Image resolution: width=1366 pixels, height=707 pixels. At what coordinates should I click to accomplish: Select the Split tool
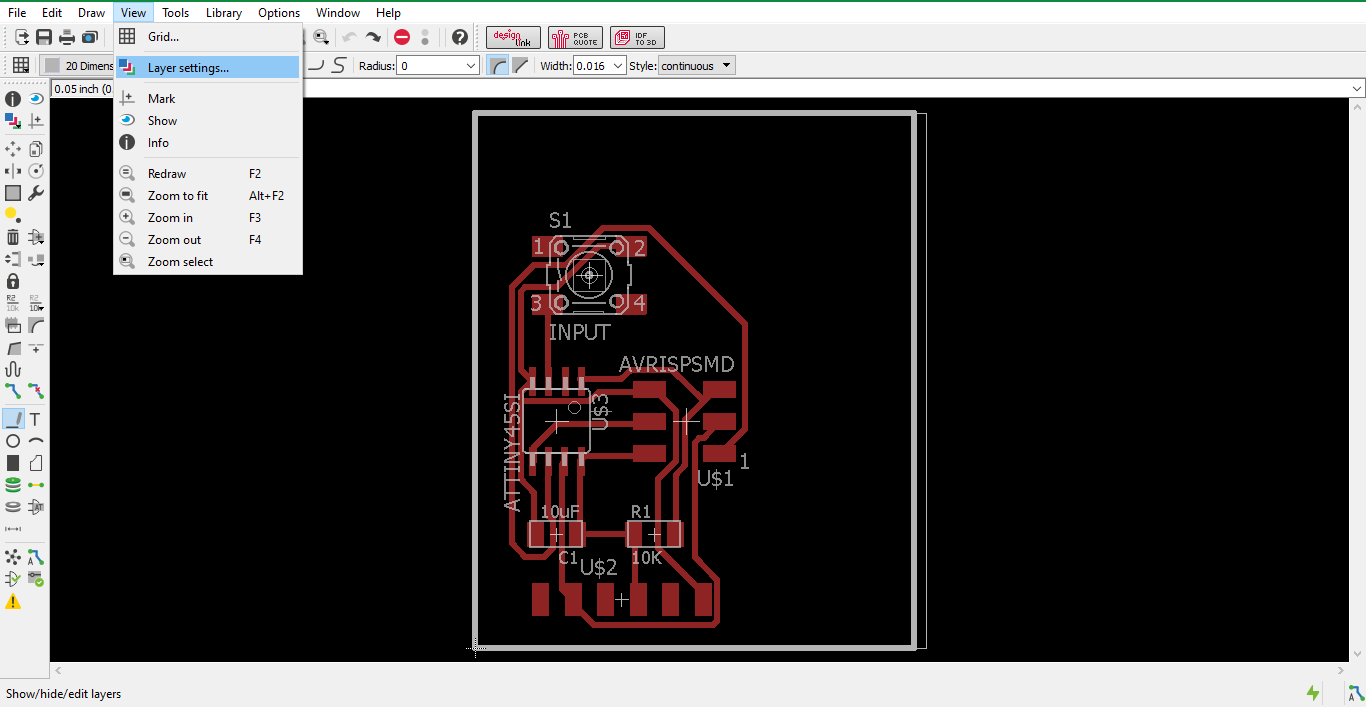pos(13,347)
